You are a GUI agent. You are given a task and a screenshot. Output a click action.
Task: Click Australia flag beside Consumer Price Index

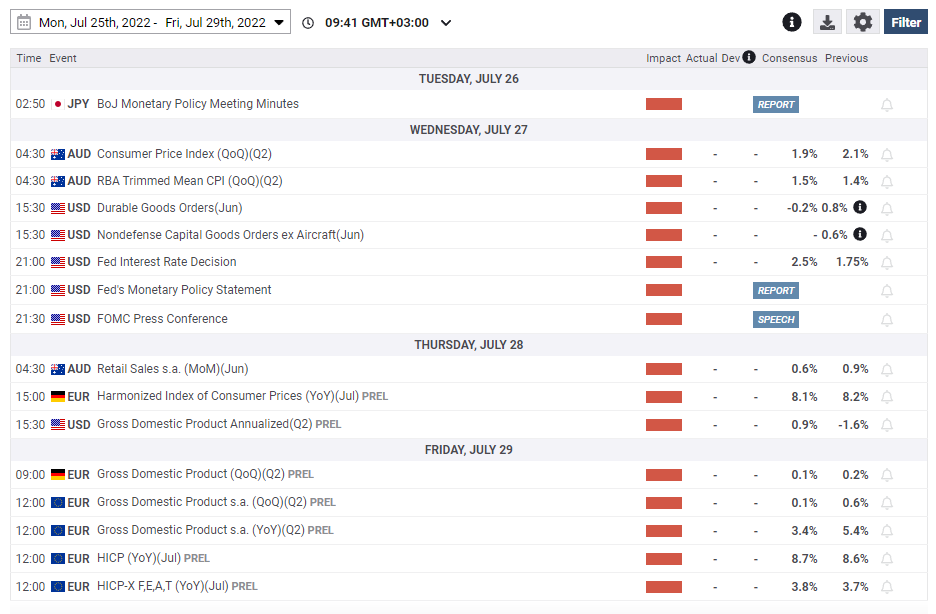pyautogui.click(x=58, y=155)
